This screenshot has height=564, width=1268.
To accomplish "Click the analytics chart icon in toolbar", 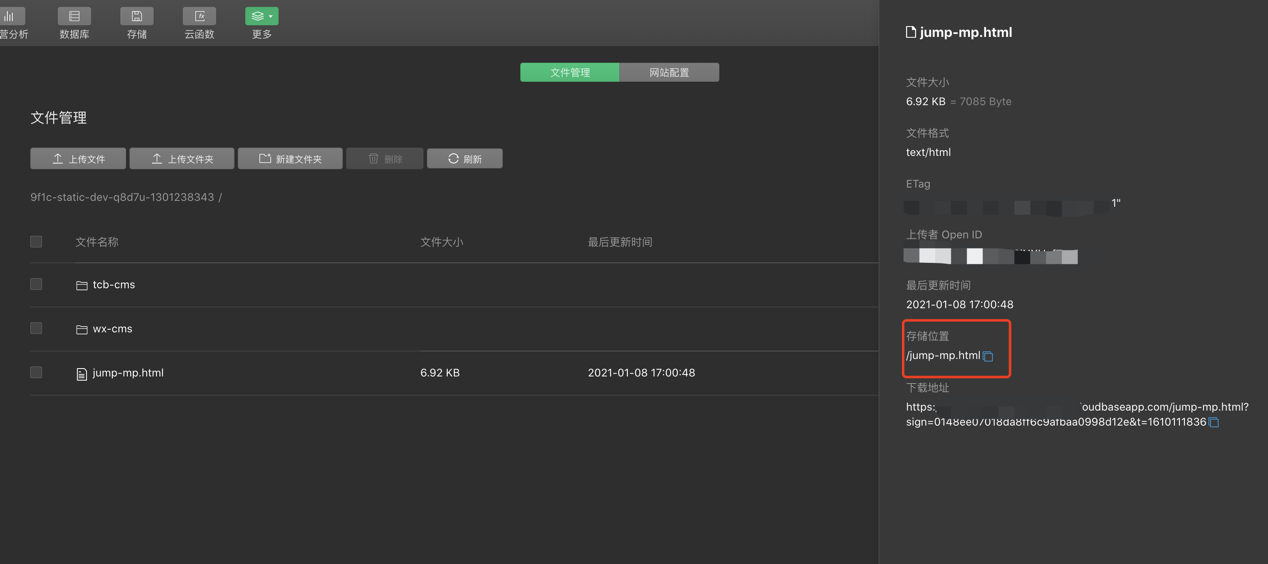I will tap(10, 17).
